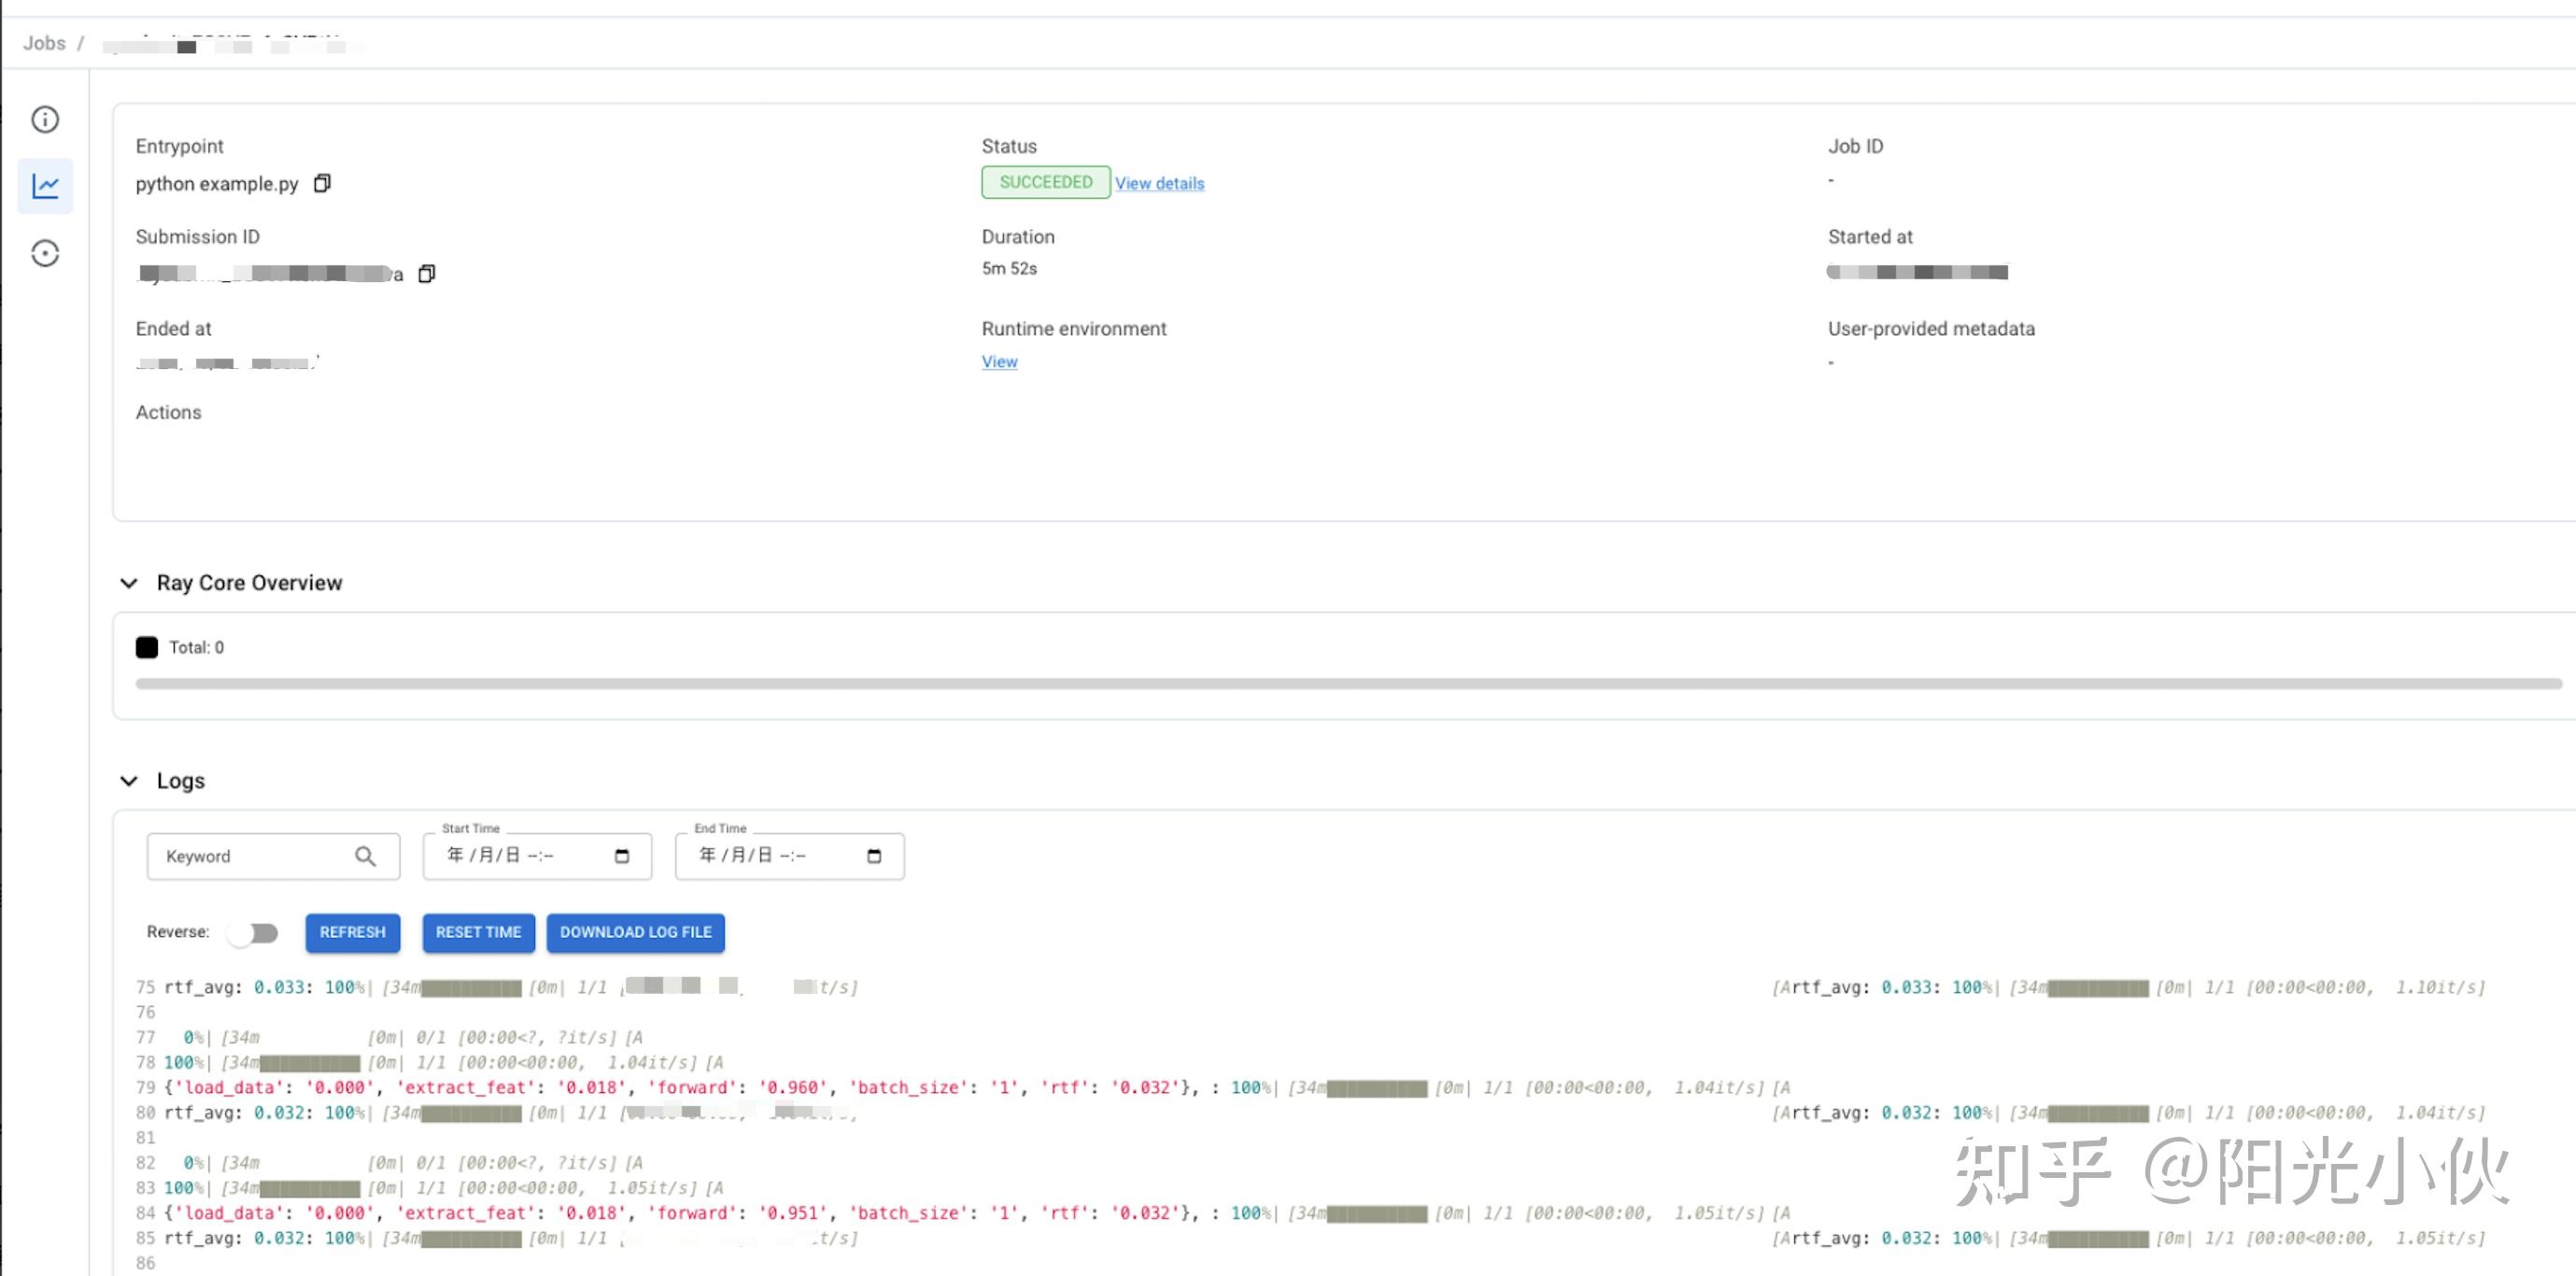Copy the entrypoint python example.py command
This screenshot has width=2576, height=1276.
pos(322,183)
